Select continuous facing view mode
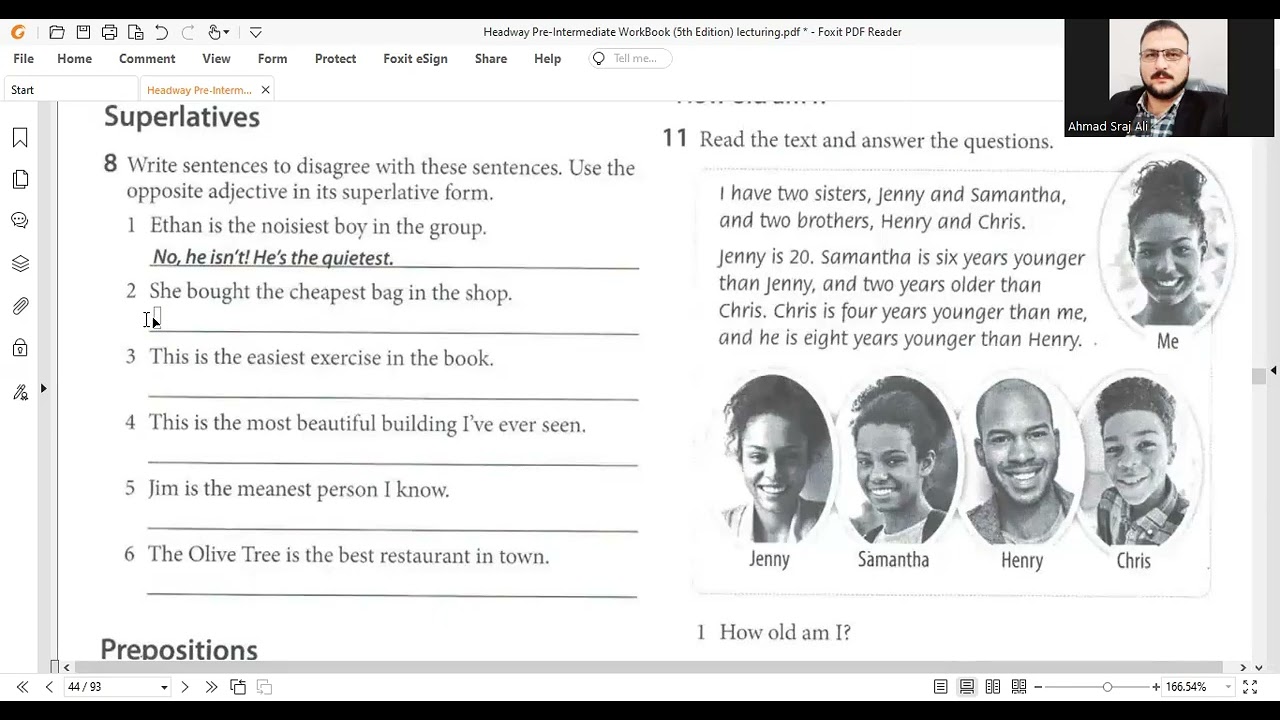Screen dimensions: 1280x720 pos(1019,687)
